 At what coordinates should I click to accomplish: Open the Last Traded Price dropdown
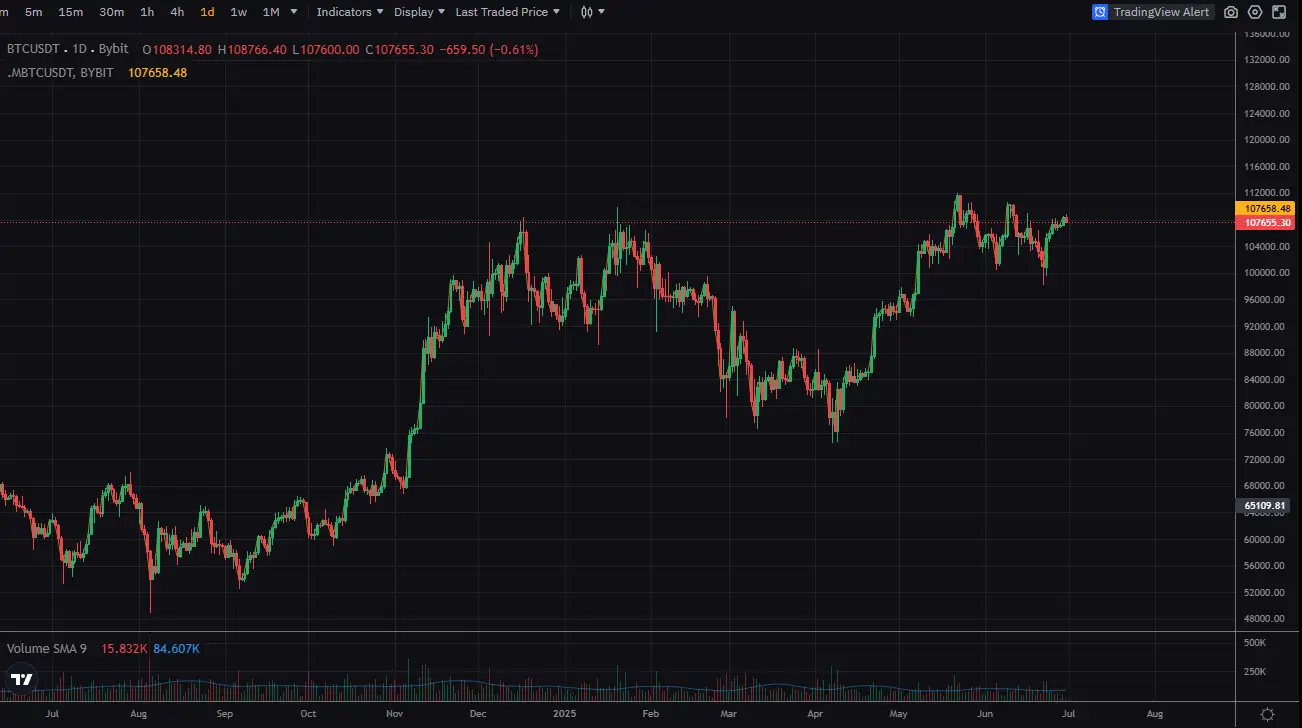click(501, 12)
